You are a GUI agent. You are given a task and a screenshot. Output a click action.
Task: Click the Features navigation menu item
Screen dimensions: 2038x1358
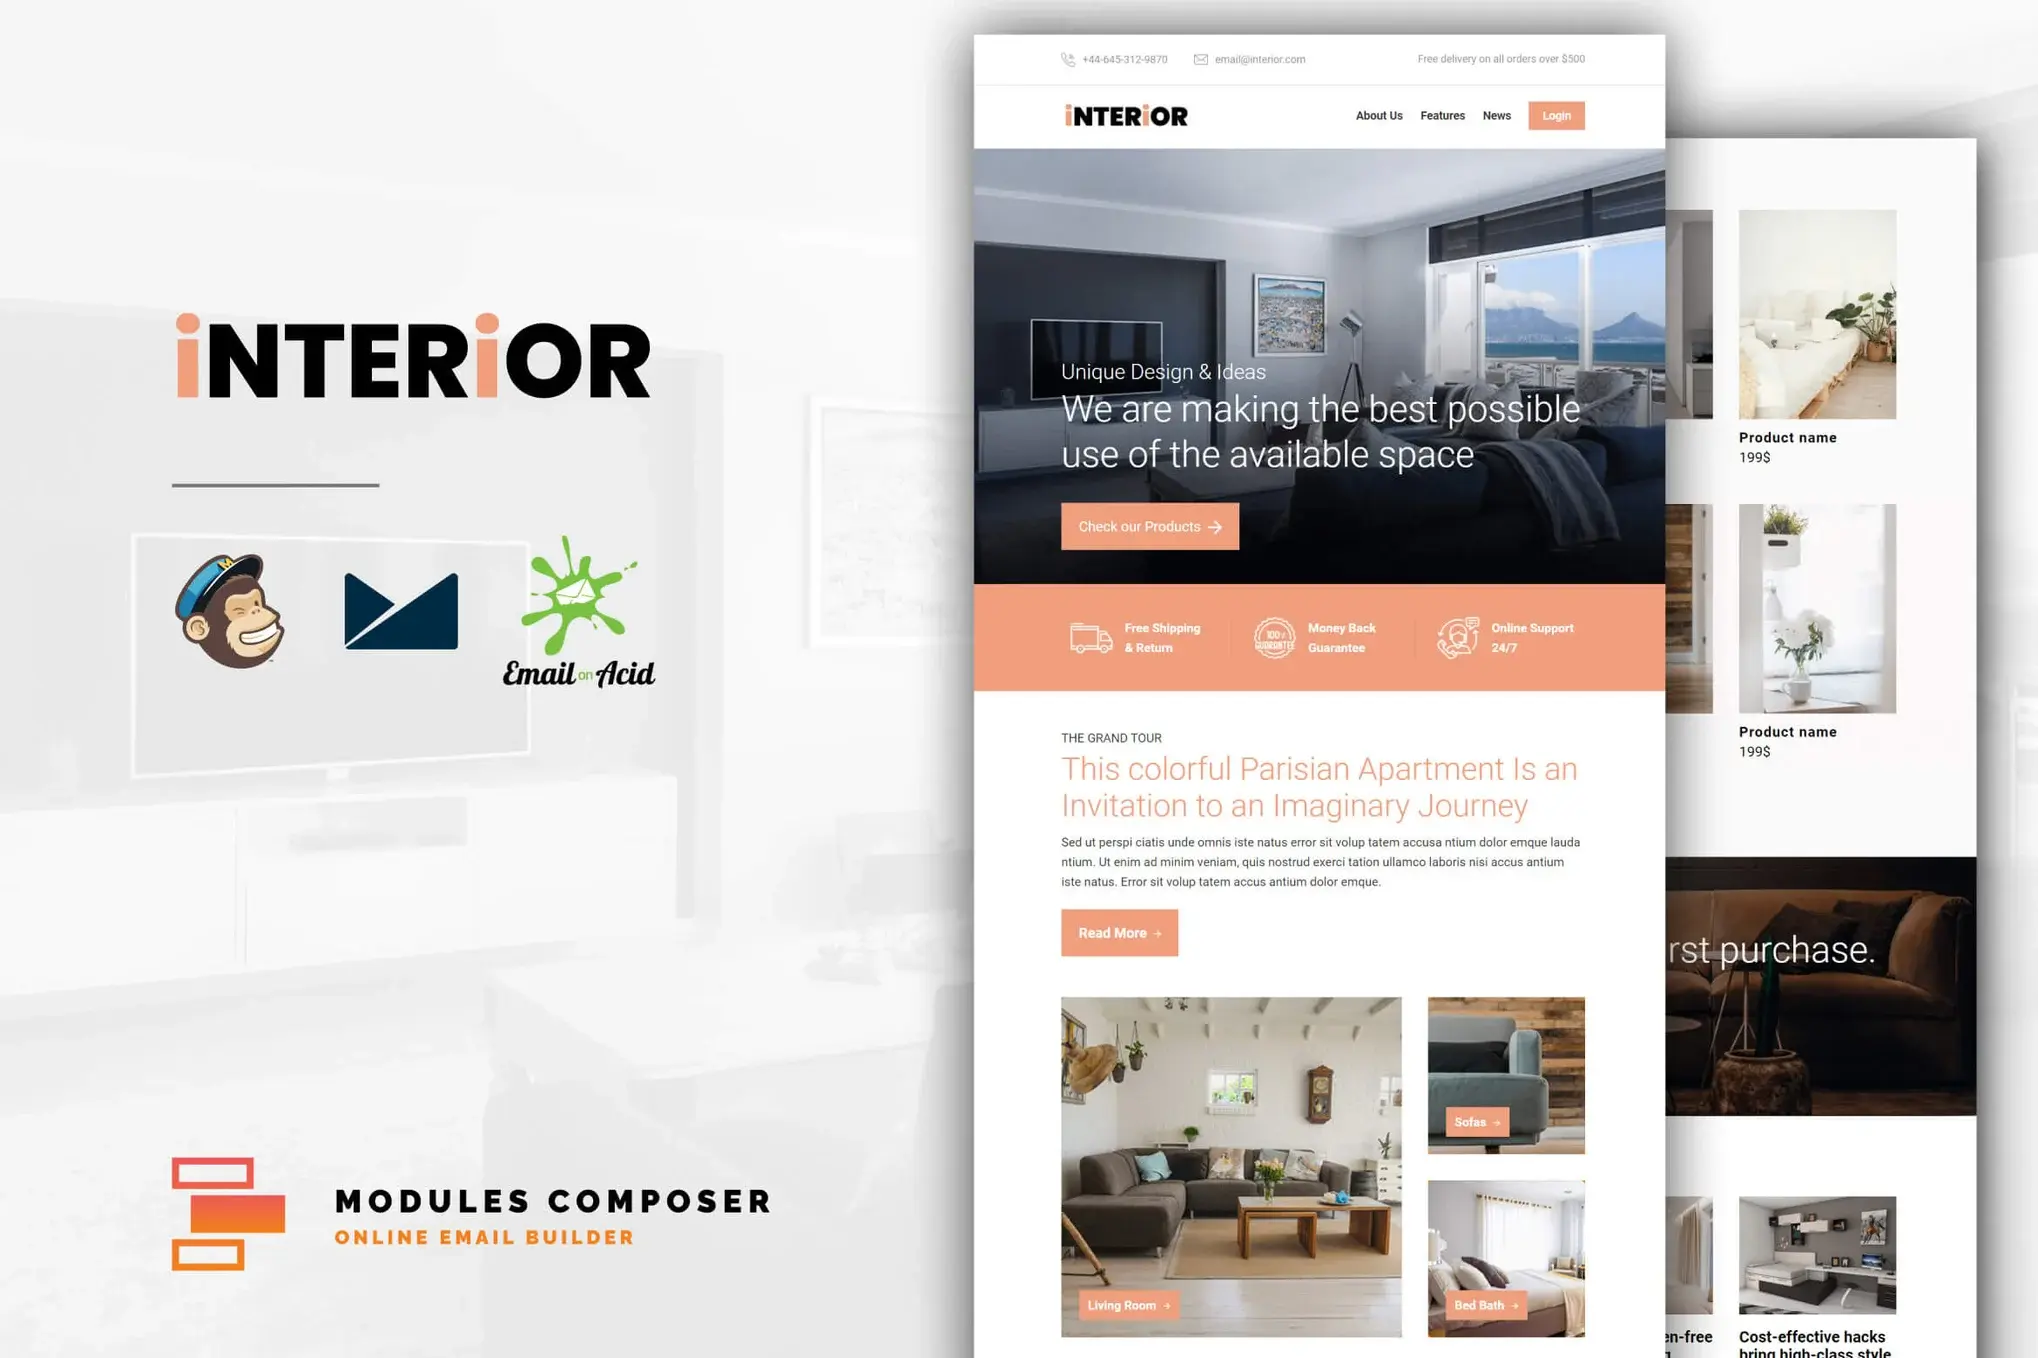[x=1441, y=115]
